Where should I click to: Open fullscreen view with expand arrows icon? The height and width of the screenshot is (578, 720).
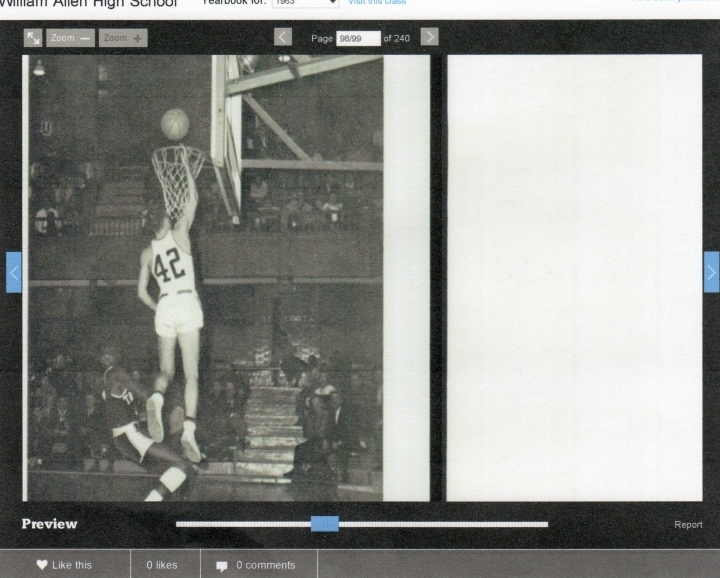[x=33, y=38]
